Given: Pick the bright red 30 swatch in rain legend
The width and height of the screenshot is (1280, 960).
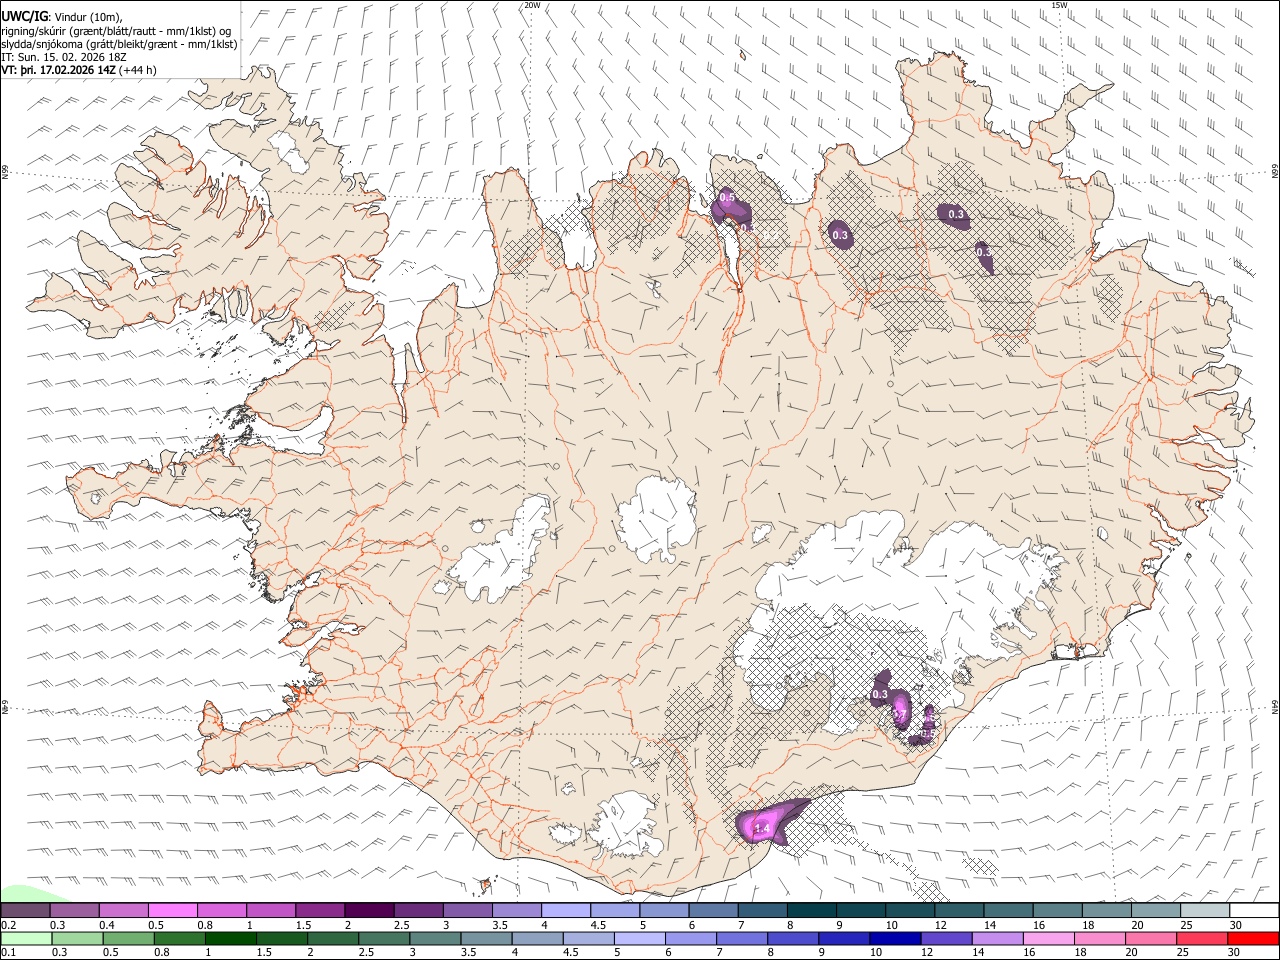Looking at the screenshot, I should tap(1253, 939).
